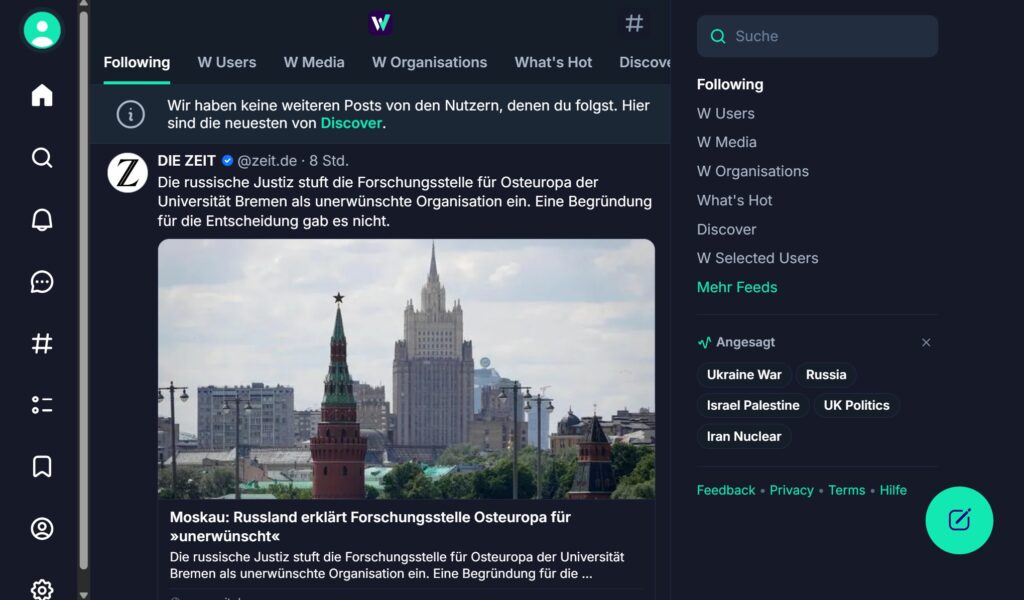Screen dimensions: 1024x600
Task: Dismiss the Angesagt trending panel
Action: click(x=926, y=343)
